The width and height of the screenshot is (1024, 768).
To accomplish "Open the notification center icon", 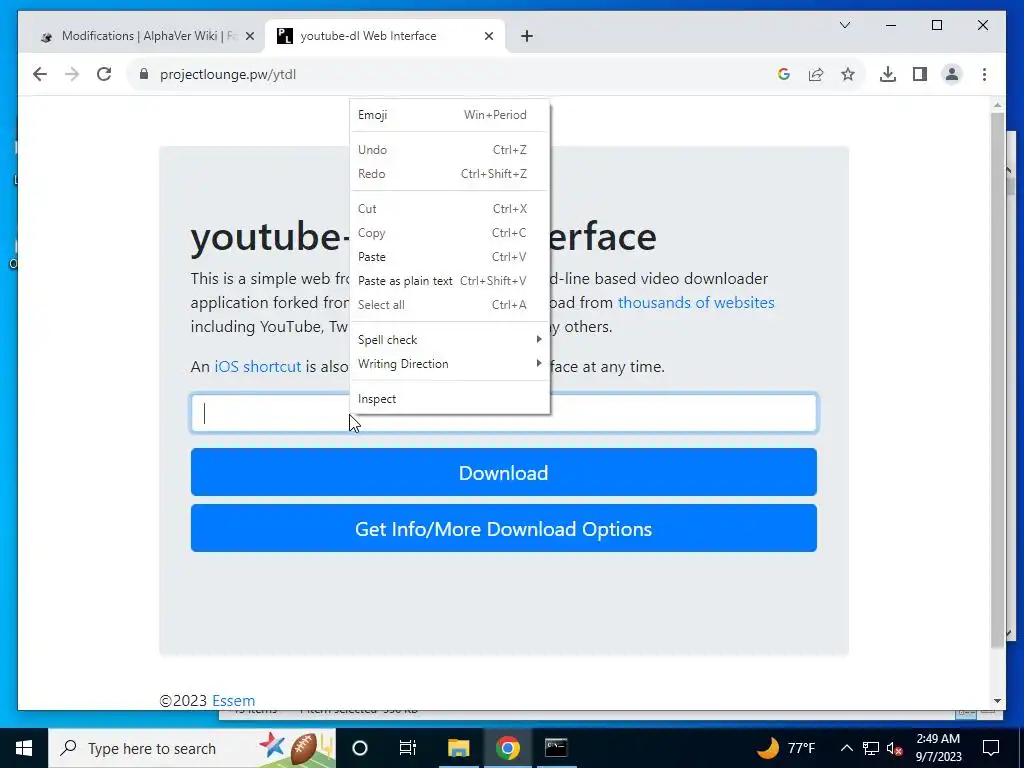I will (991, 748).
